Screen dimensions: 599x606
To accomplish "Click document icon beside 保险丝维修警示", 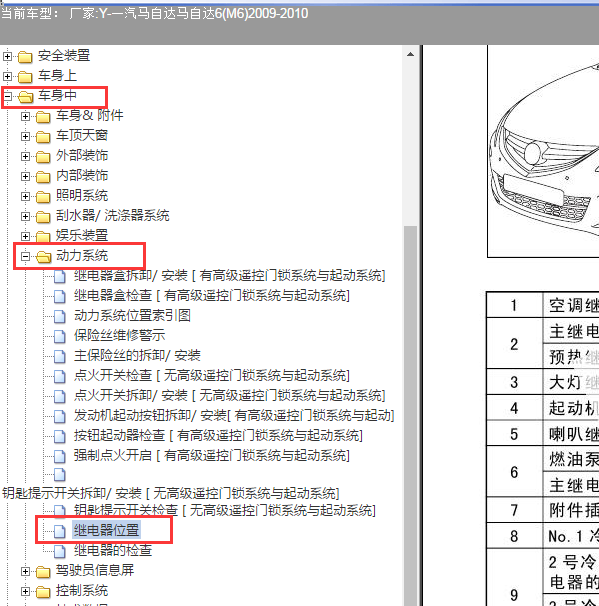I will pyautogui.click(x=60, y=336).
